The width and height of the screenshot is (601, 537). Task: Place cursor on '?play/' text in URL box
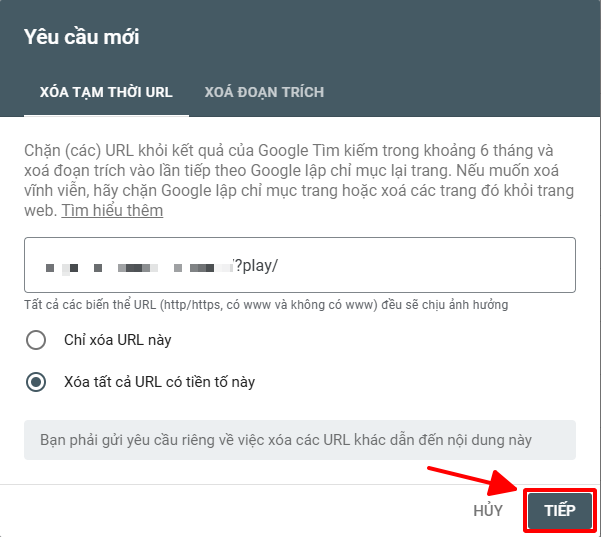point(256,266)
